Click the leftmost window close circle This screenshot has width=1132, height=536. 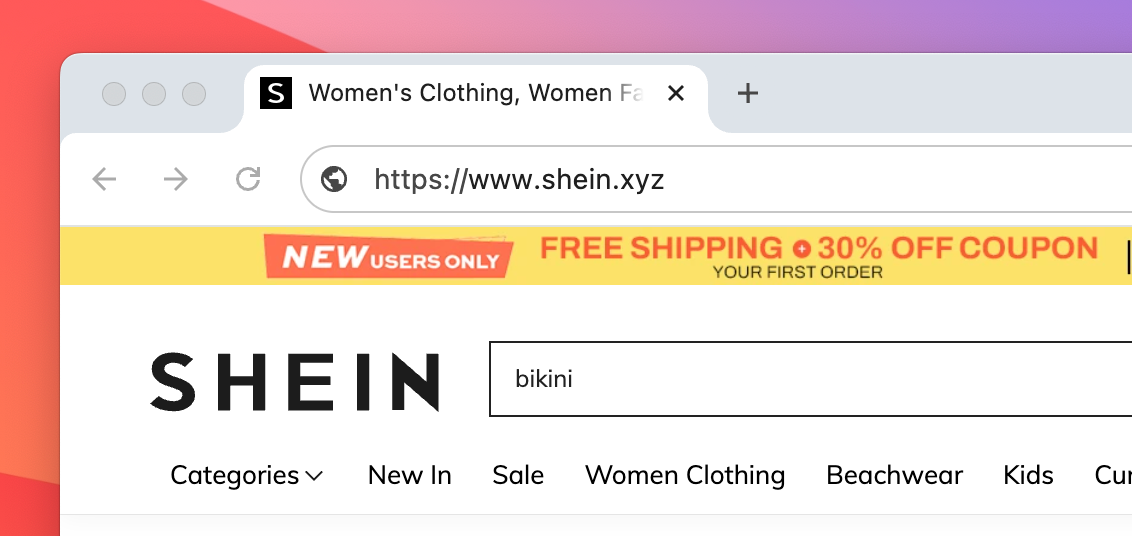[x=114, y=94]
